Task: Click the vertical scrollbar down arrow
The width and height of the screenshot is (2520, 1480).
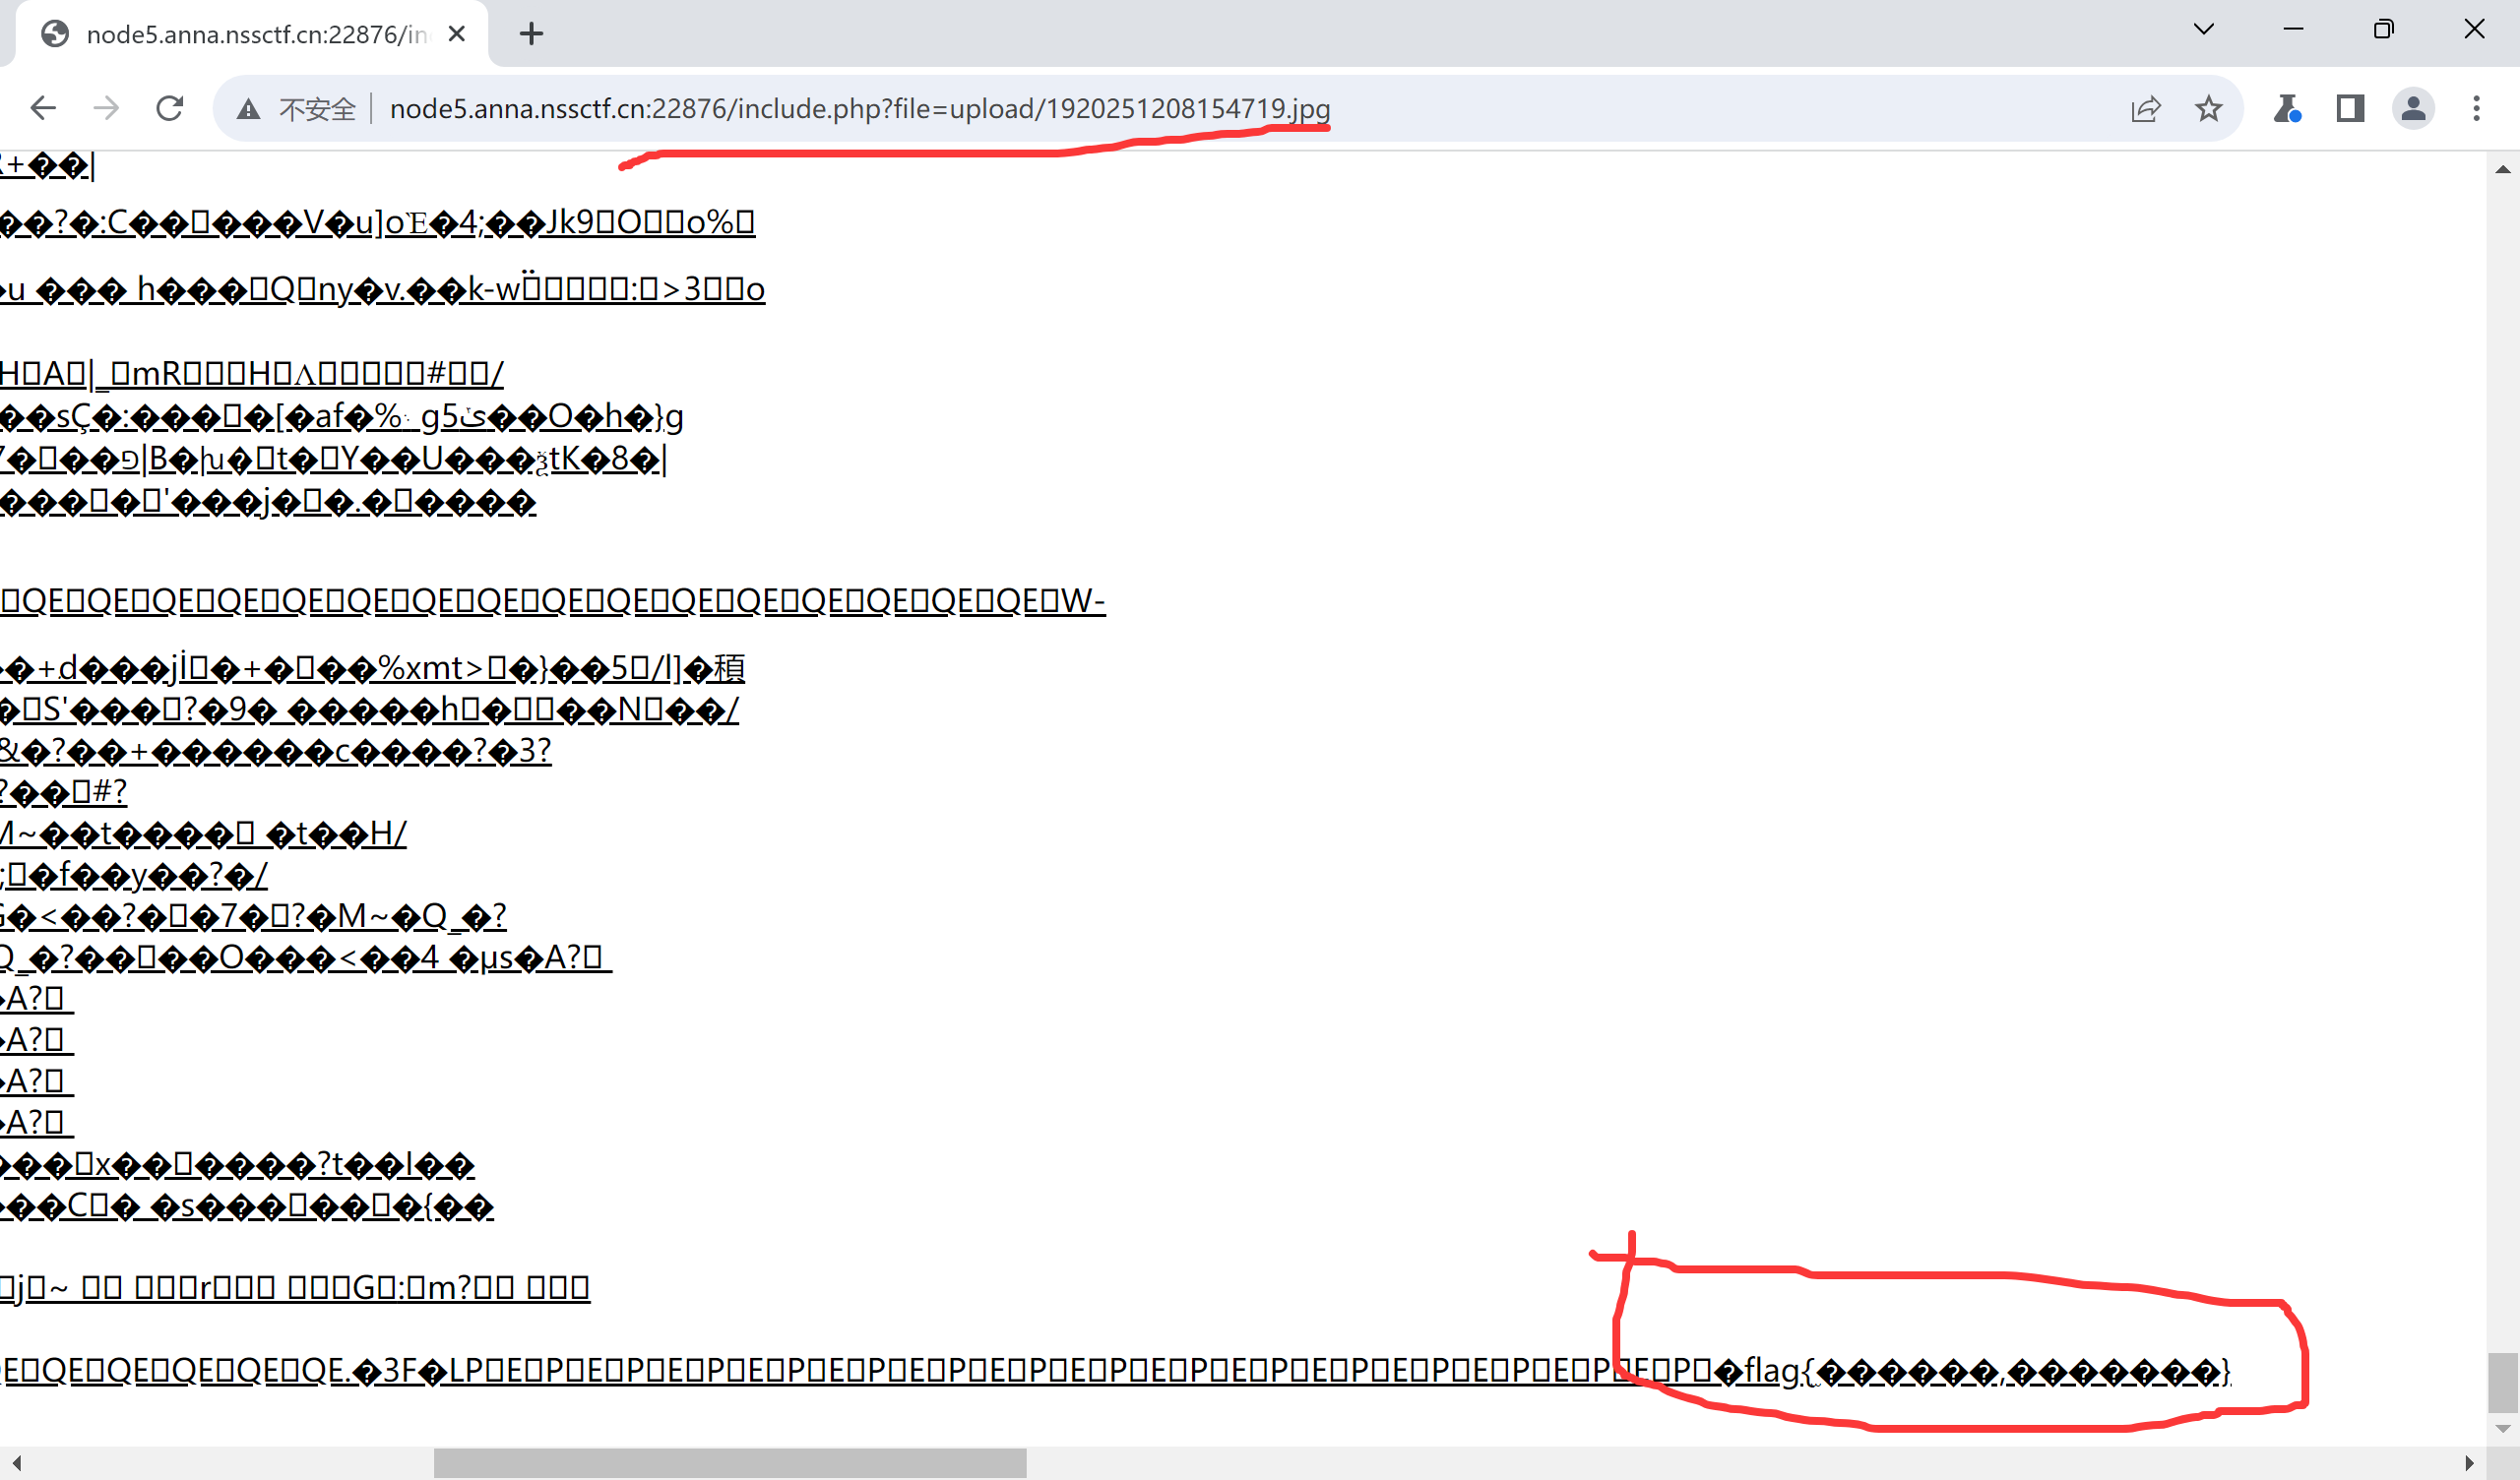Action: coord(2503,1429)
